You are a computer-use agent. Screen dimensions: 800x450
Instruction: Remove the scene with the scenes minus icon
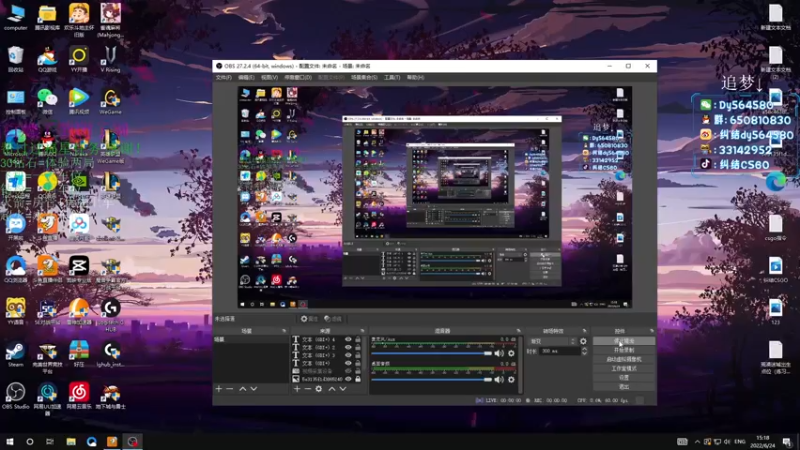click(x=230, y=389)
